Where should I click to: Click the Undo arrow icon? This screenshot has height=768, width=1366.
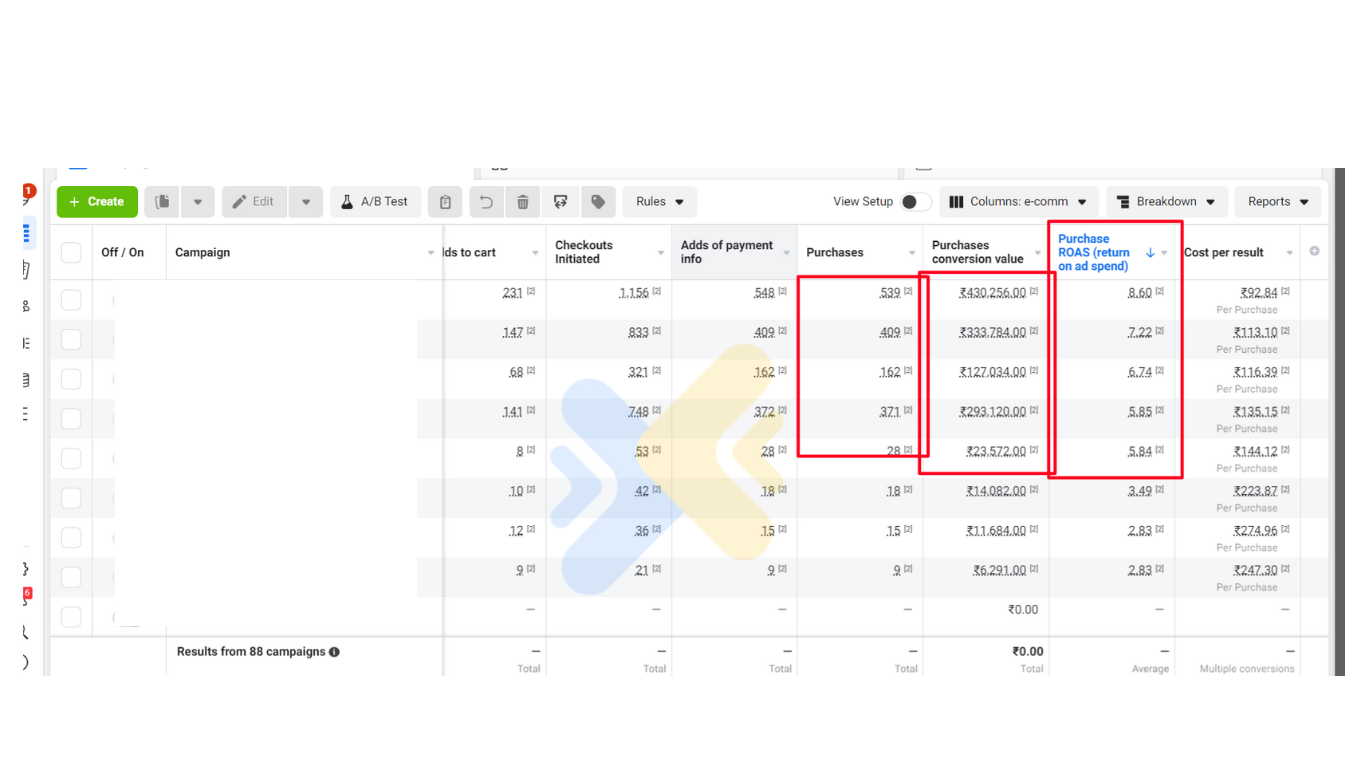tap(486, 202)
